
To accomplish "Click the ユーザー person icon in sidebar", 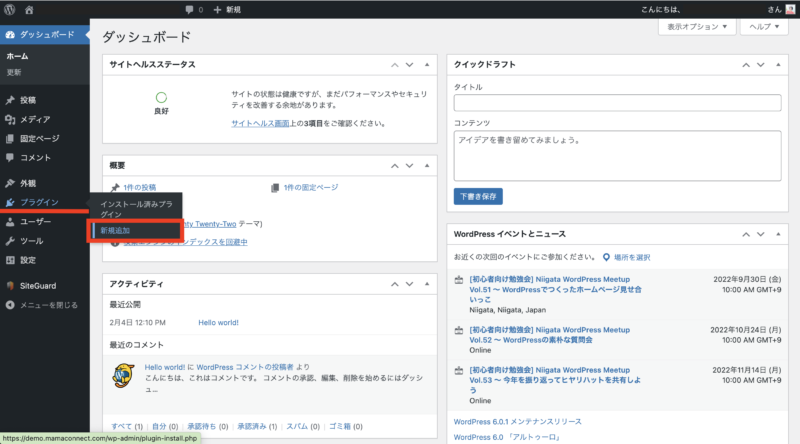I will tap(10, 222).
